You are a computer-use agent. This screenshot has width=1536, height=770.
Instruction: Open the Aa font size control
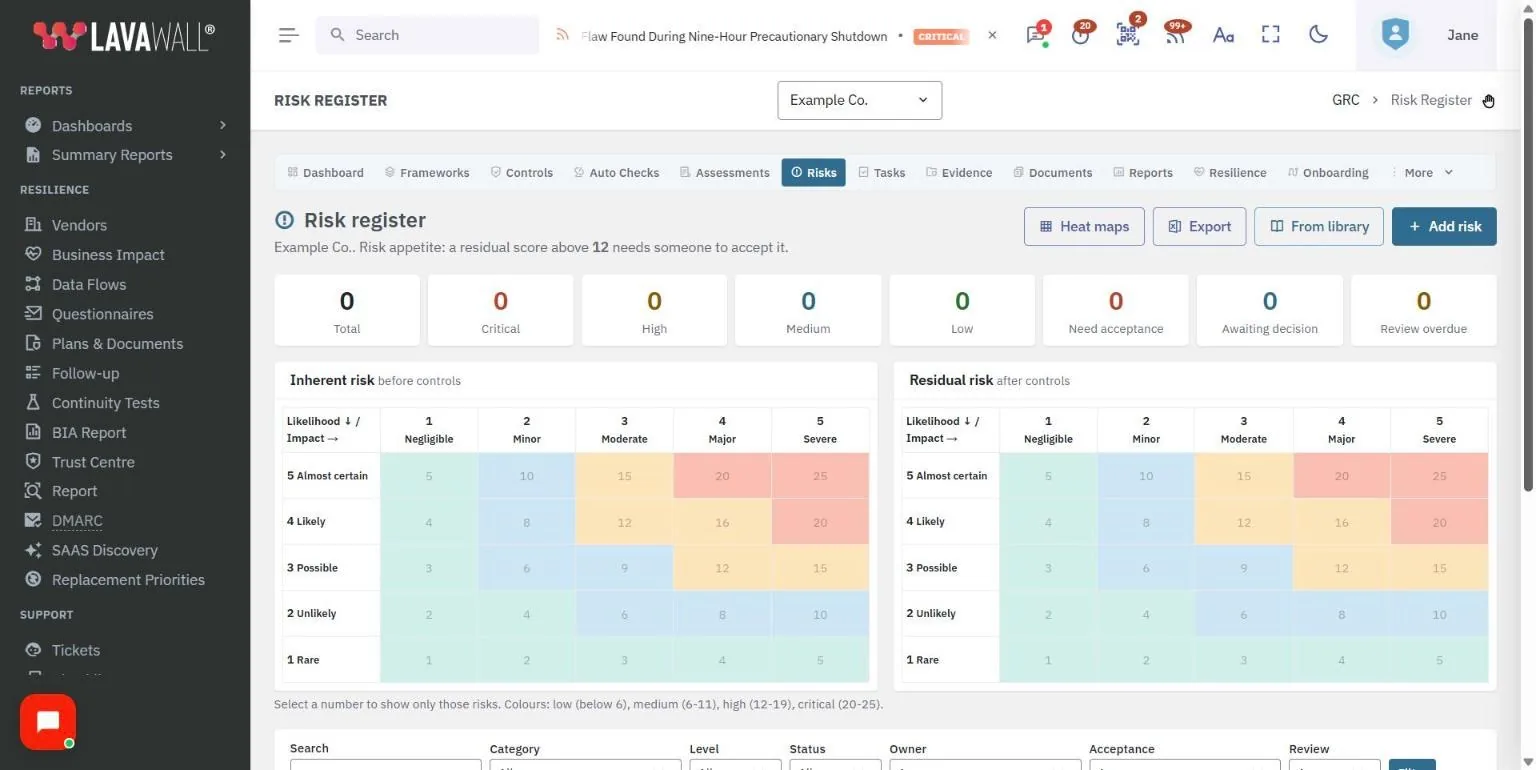(1223, 35)
